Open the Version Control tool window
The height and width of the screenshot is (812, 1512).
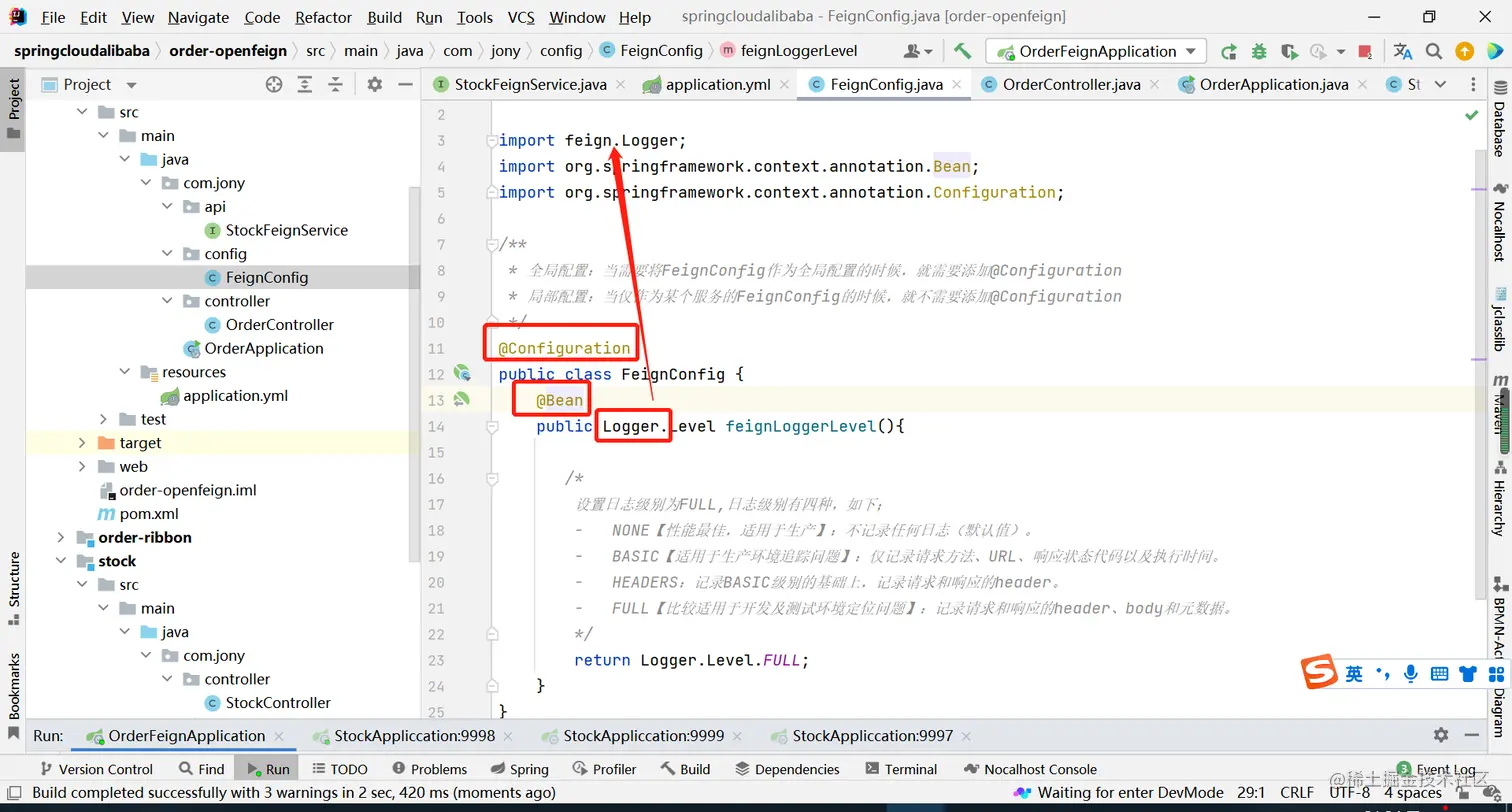coord(96,769)
